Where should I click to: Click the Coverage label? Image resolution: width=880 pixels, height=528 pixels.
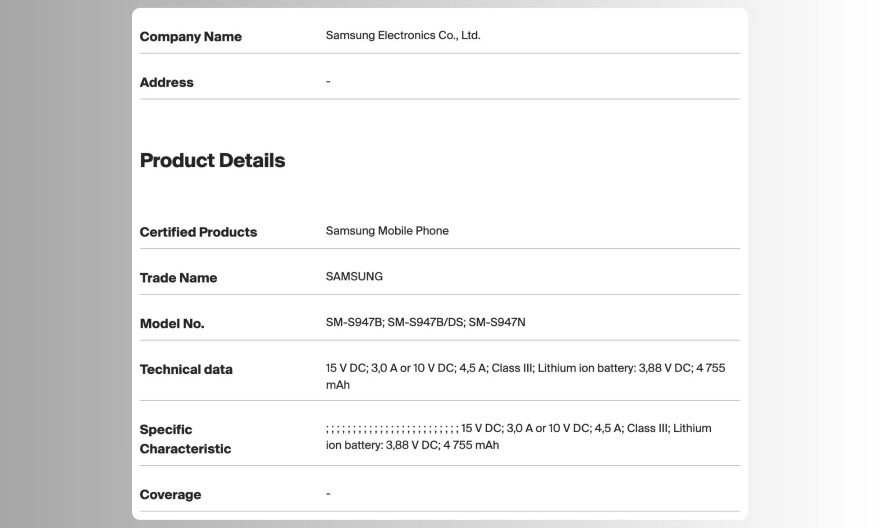click(x=170, y=495)
